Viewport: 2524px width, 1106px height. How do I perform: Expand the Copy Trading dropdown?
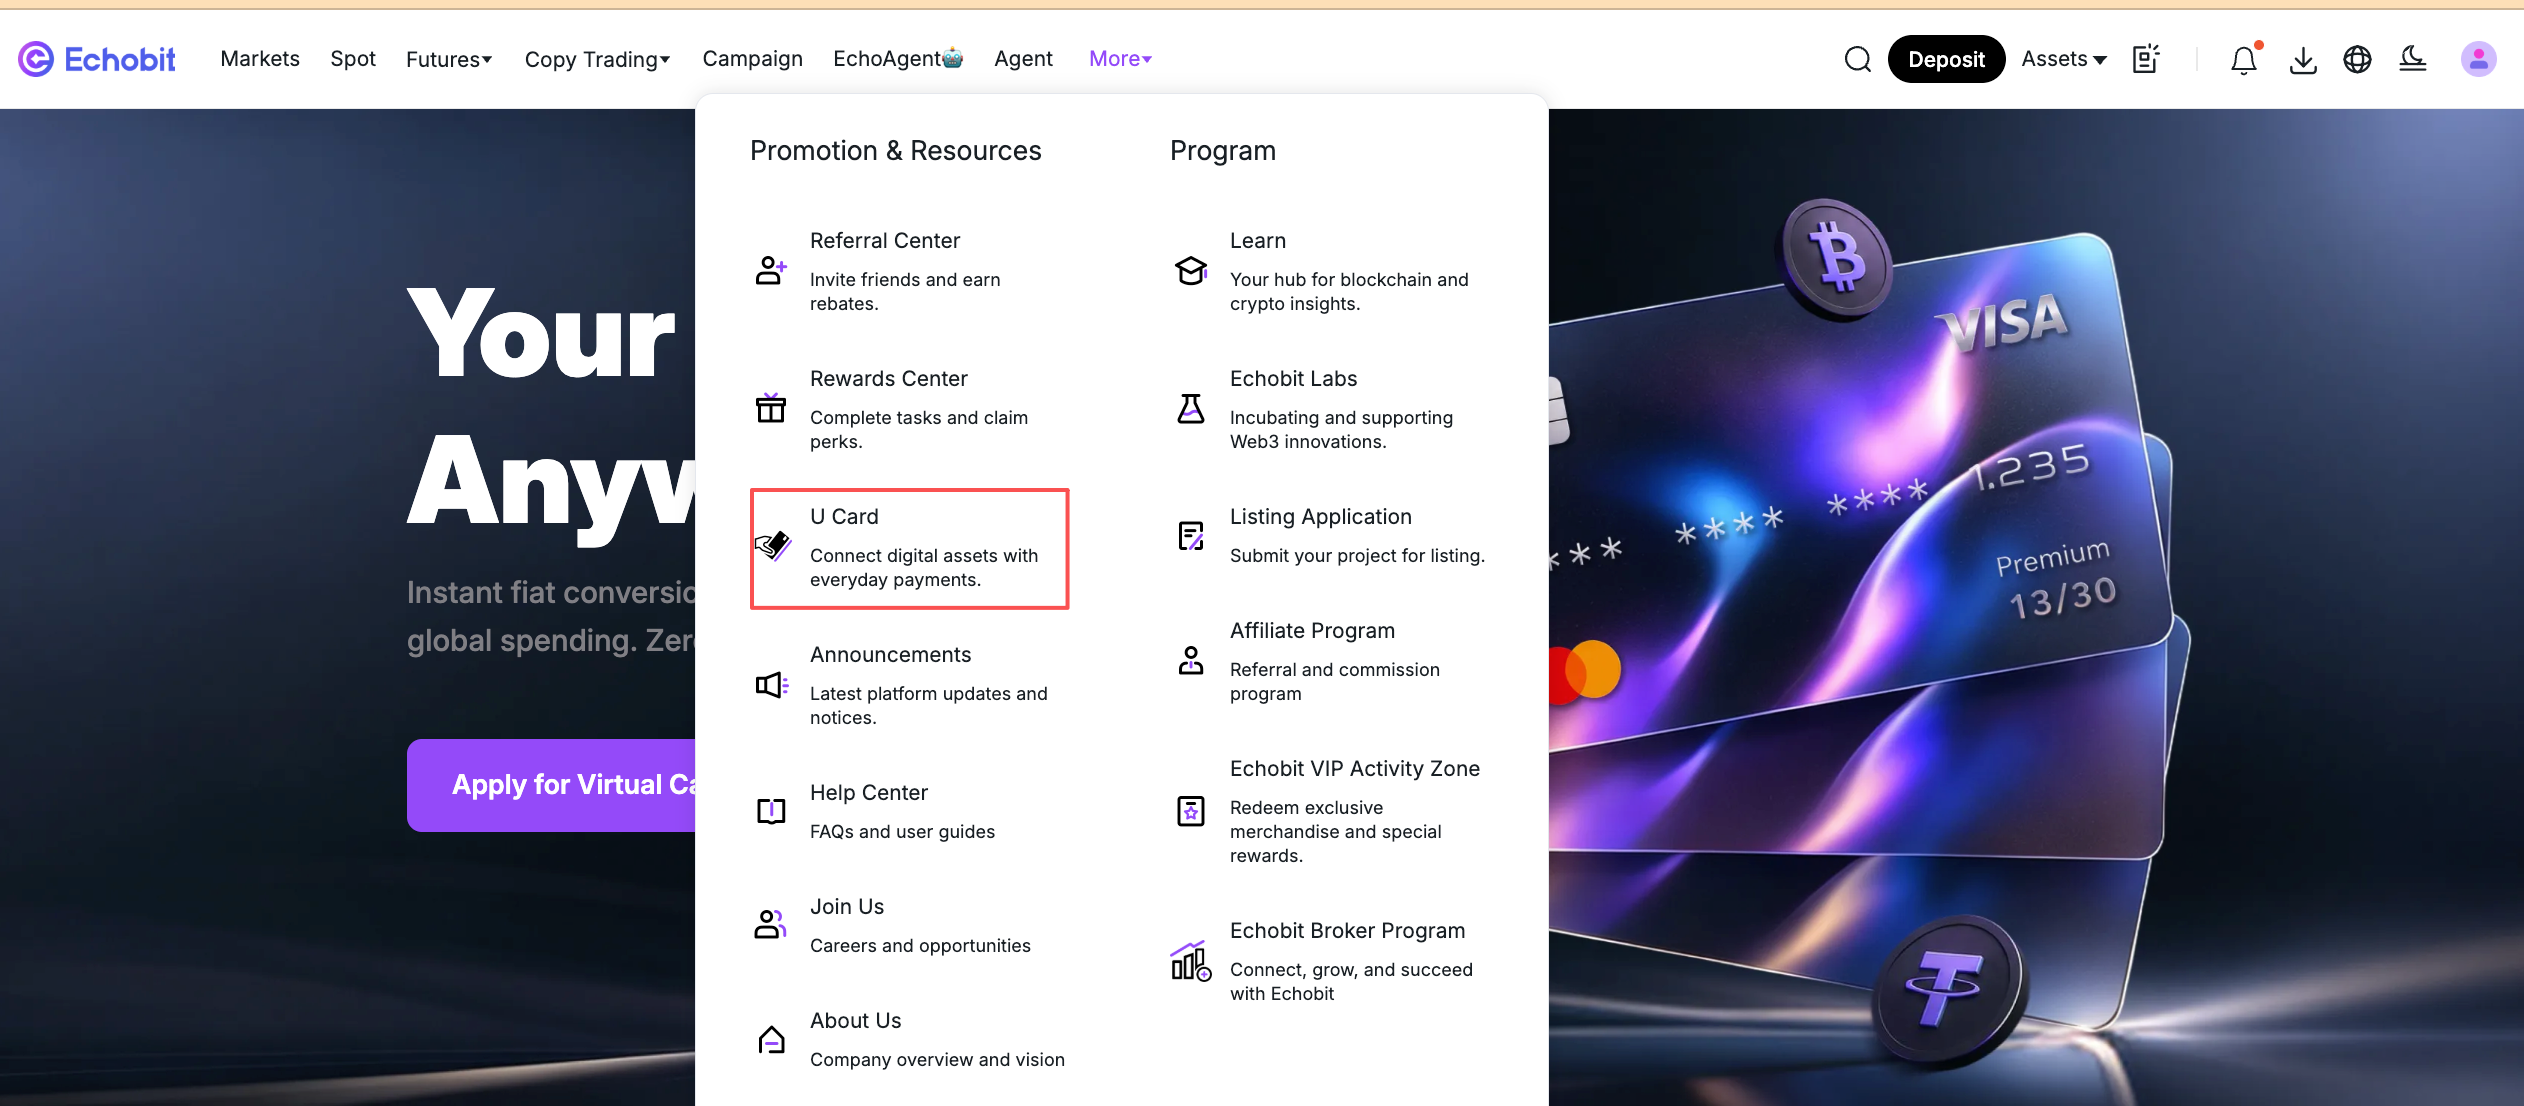pos(598,59)
